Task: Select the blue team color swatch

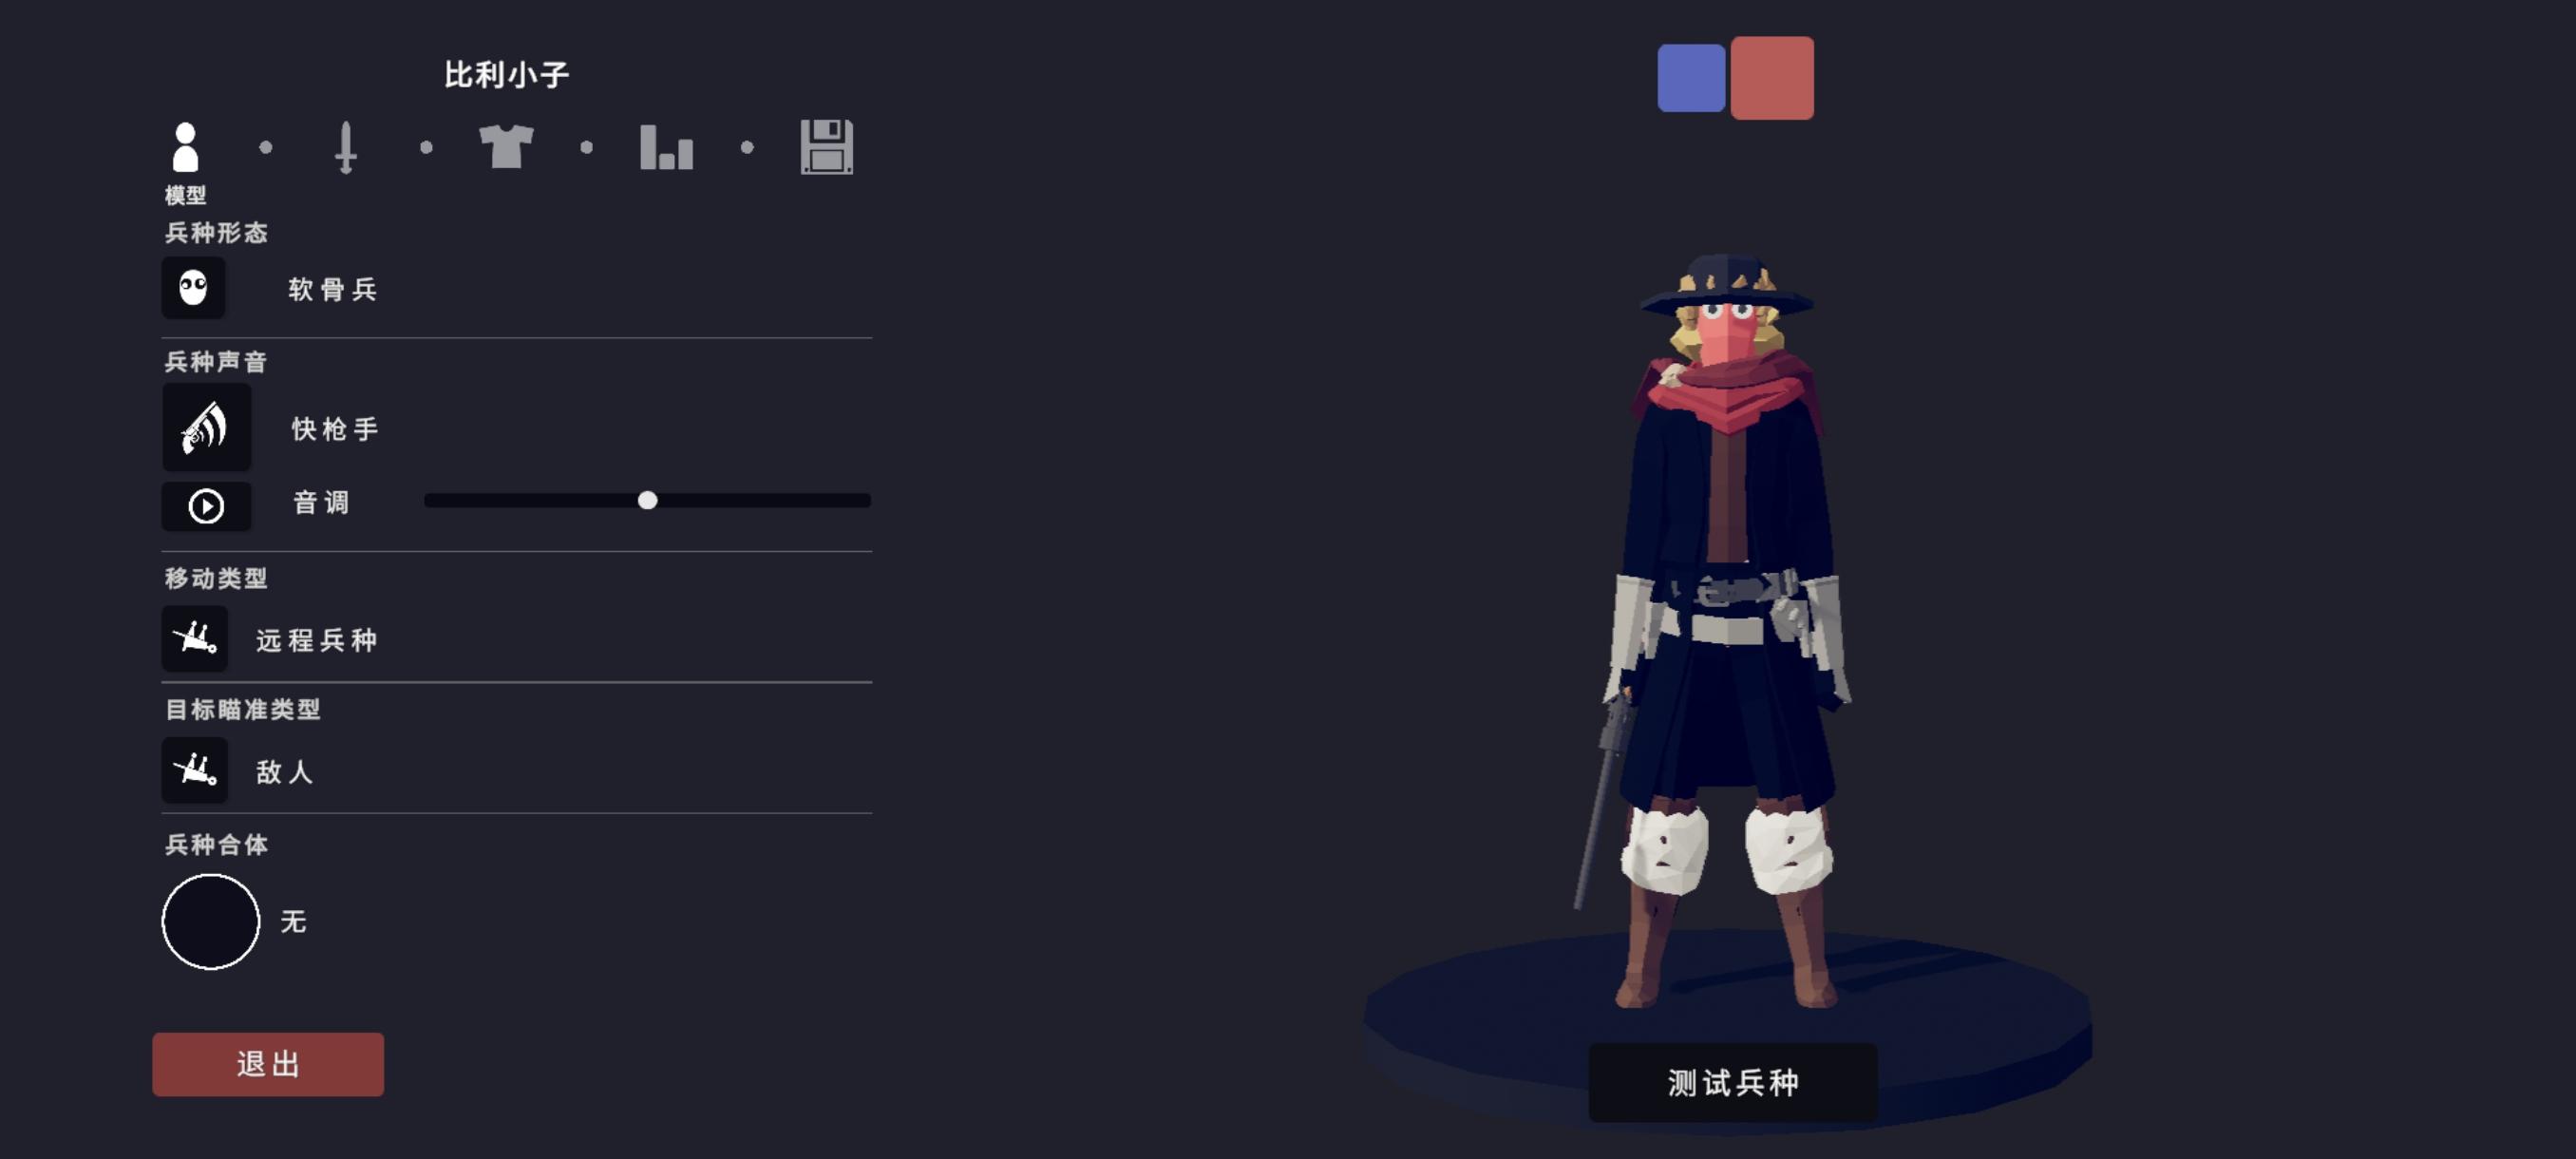Action: point(1691,78)
